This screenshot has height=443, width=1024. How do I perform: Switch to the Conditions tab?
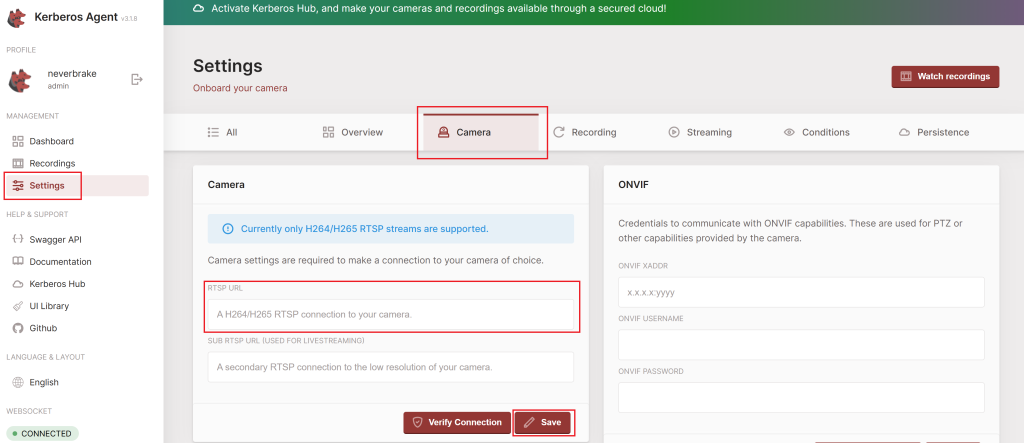pos(816,132)
